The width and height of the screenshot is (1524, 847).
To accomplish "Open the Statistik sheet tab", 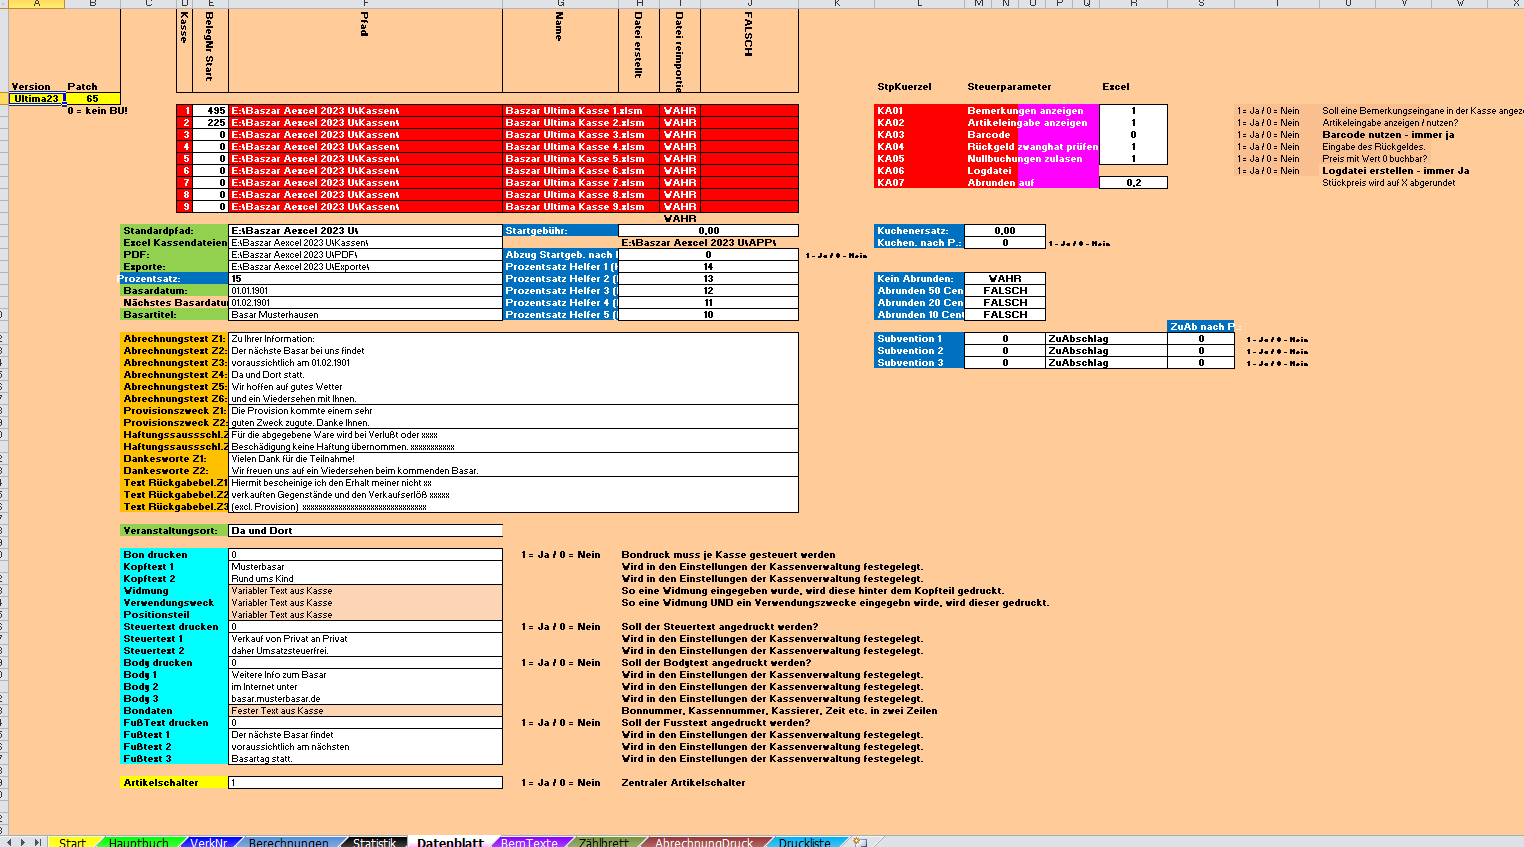I will click(x=374, y=843).
